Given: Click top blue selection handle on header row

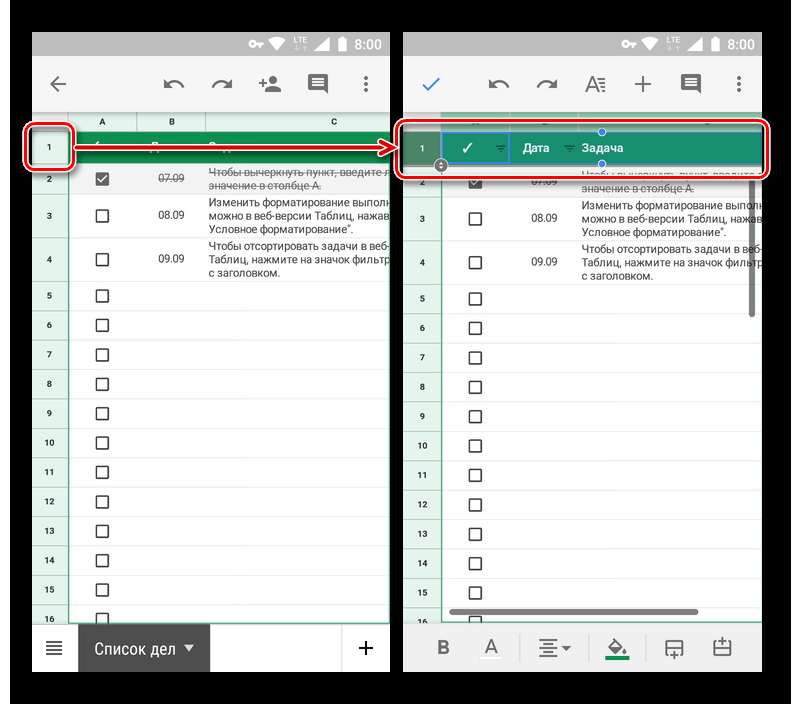Looking at the screenshot, I should (x=602, y=132).
